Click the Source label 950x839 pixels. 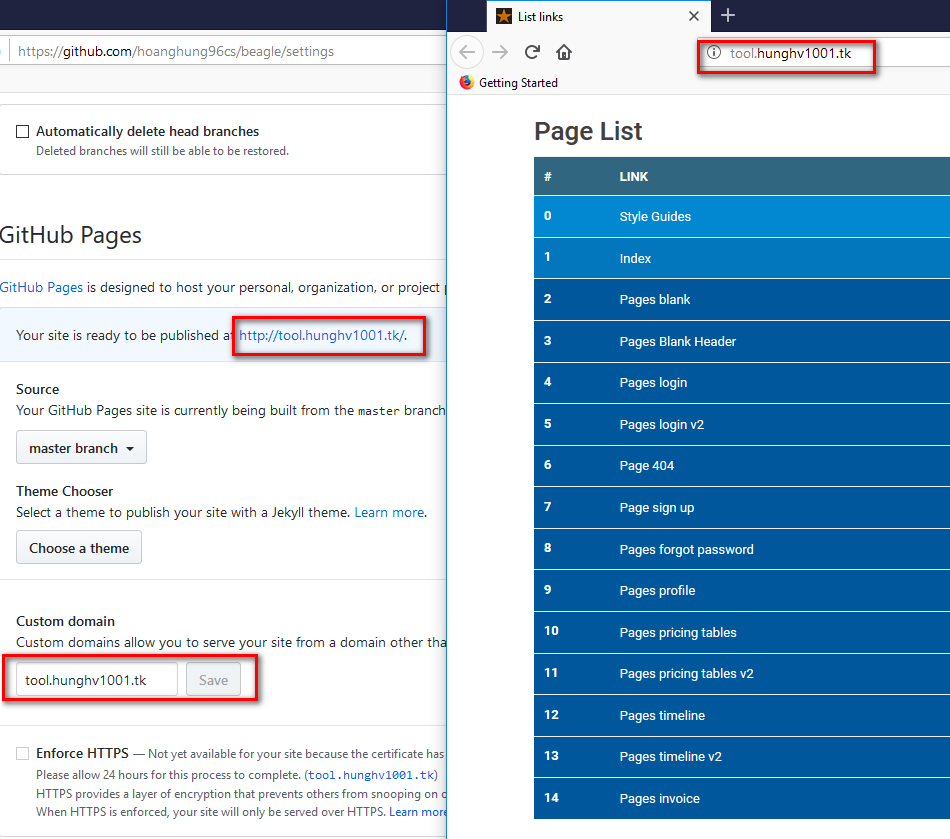tap(38, 389)
